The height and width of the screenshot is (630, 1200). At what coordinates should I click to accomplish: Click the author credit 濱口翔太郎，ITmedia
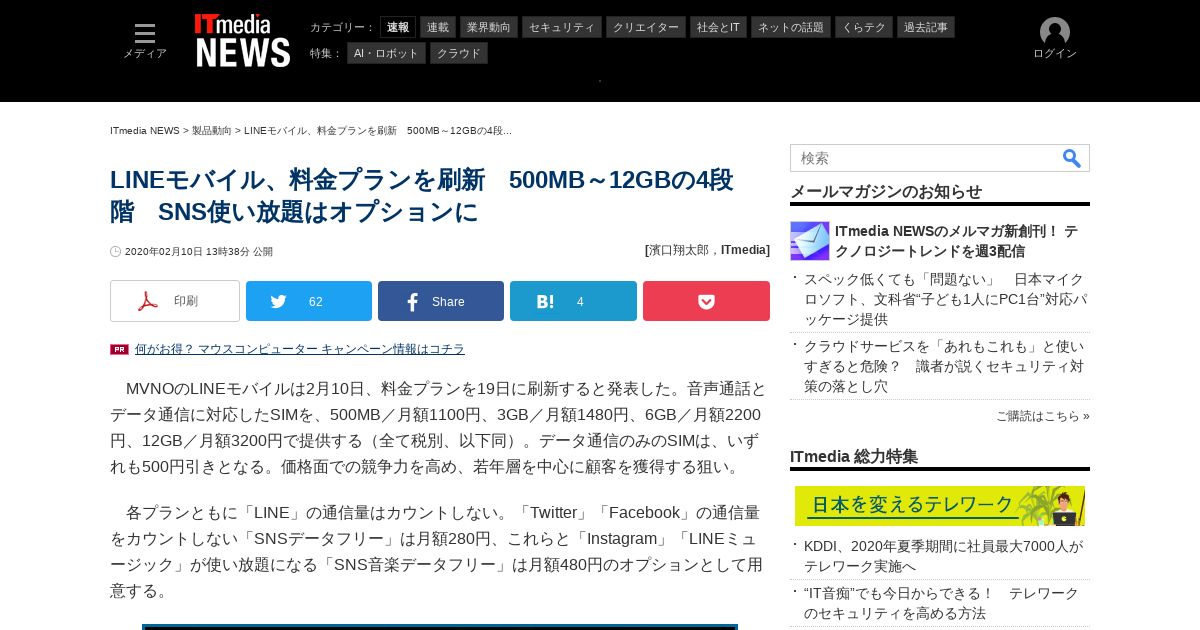[x=707, y=250]
